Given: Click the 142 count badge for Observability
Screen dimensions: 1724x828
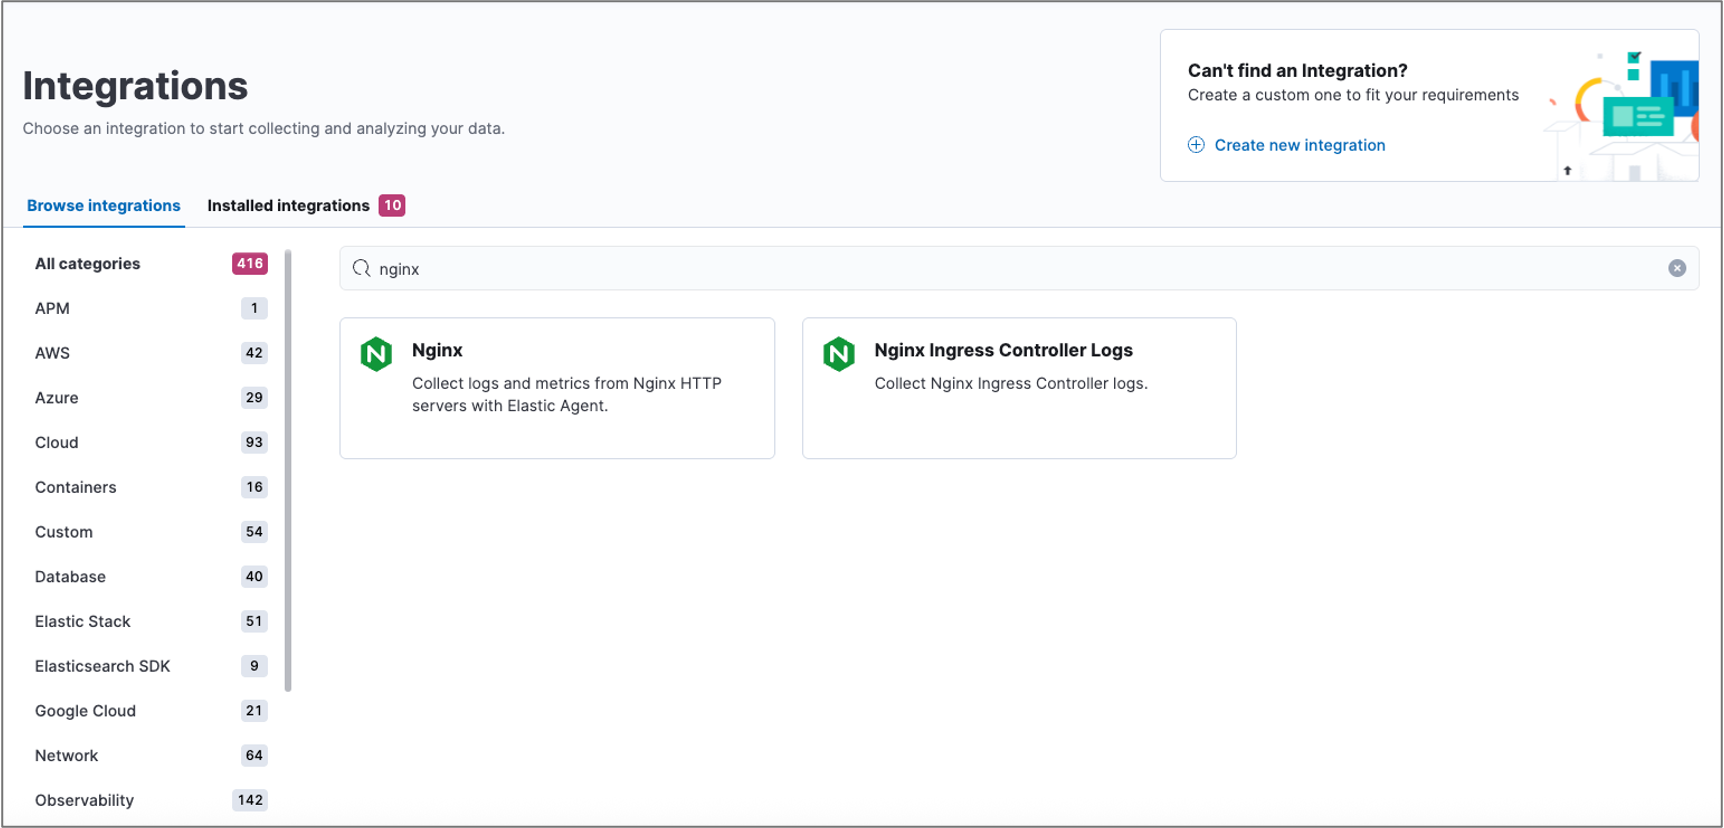Looking at the screenshot, I should click(250, 800).
